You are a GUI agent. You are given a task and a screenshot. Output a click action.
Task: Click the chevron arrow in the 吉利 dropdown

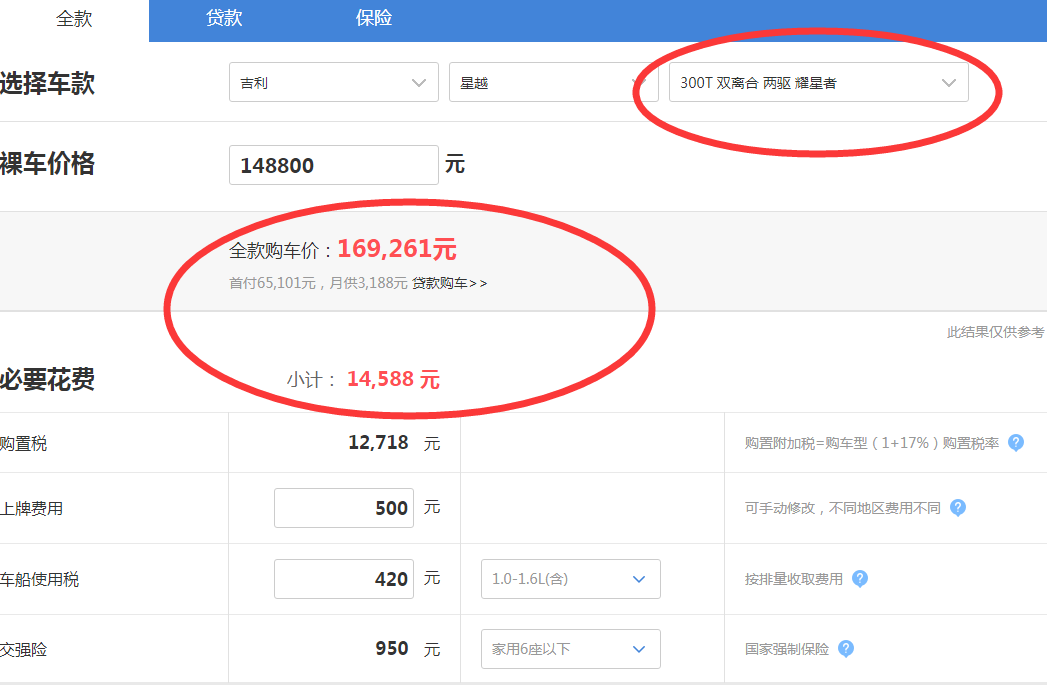pyautogui.click(x=419, y=83)
